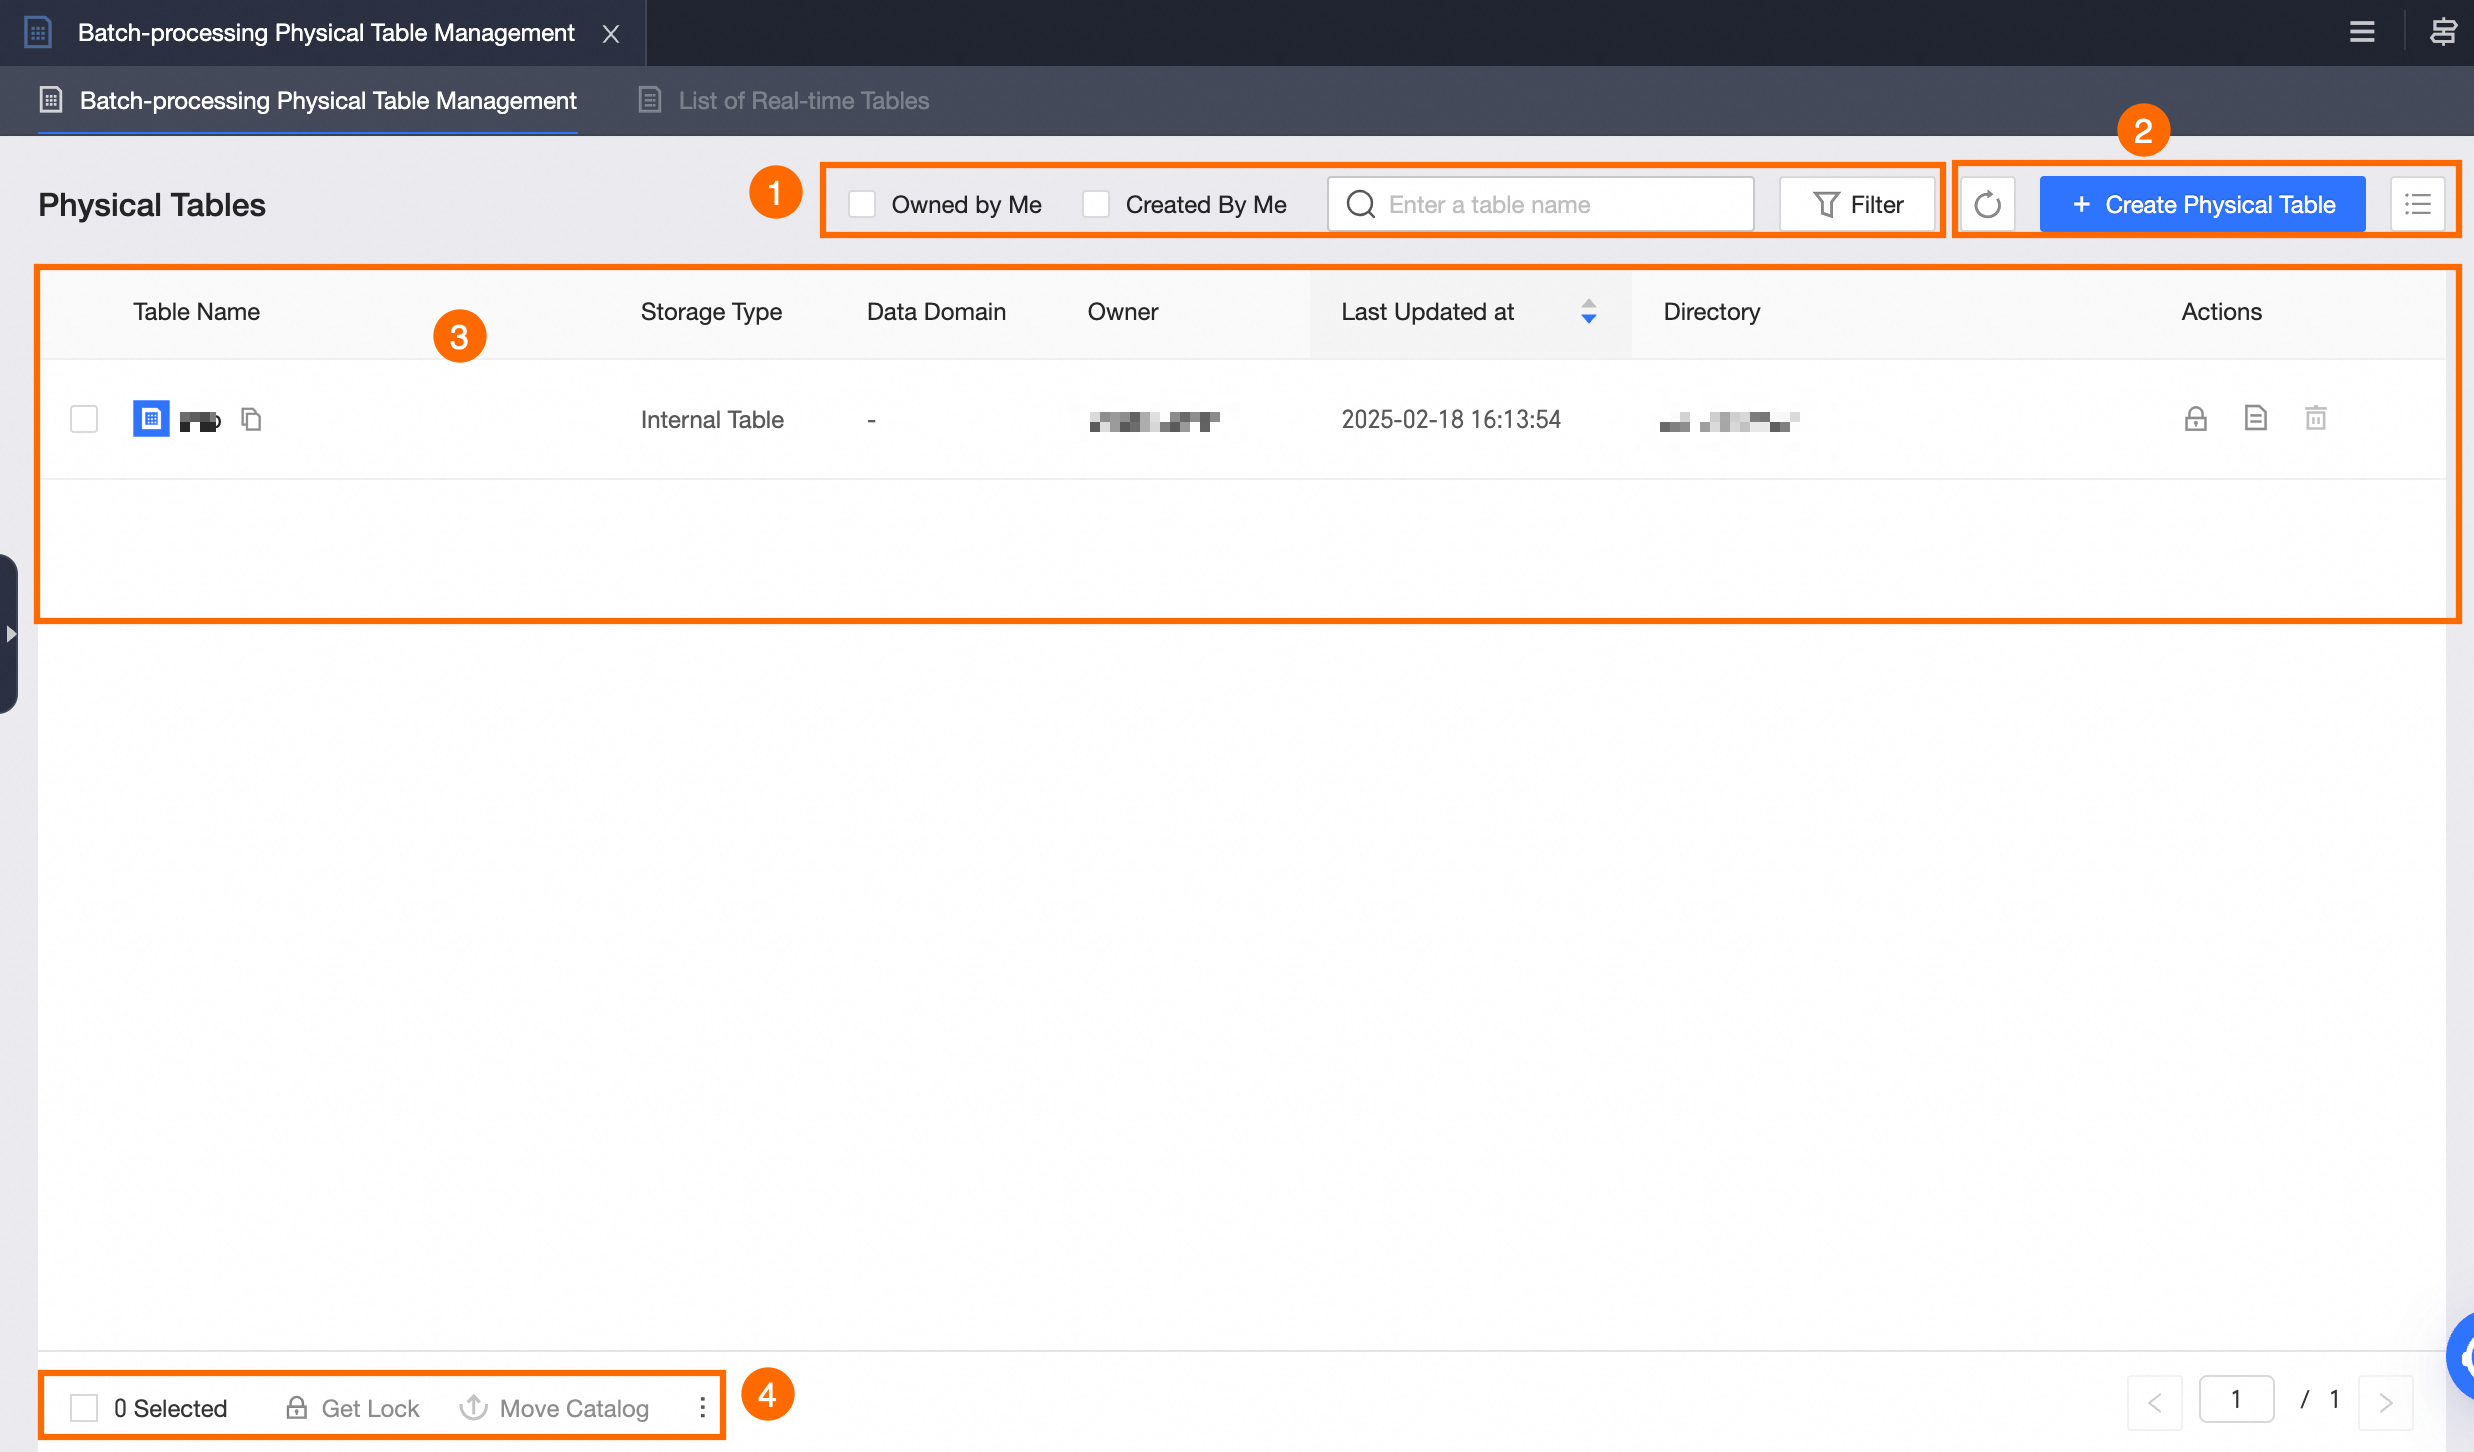This screenshot has width=2474, height=1452.
Task: Refresh the physical tables list
Action: (1987, 204)
